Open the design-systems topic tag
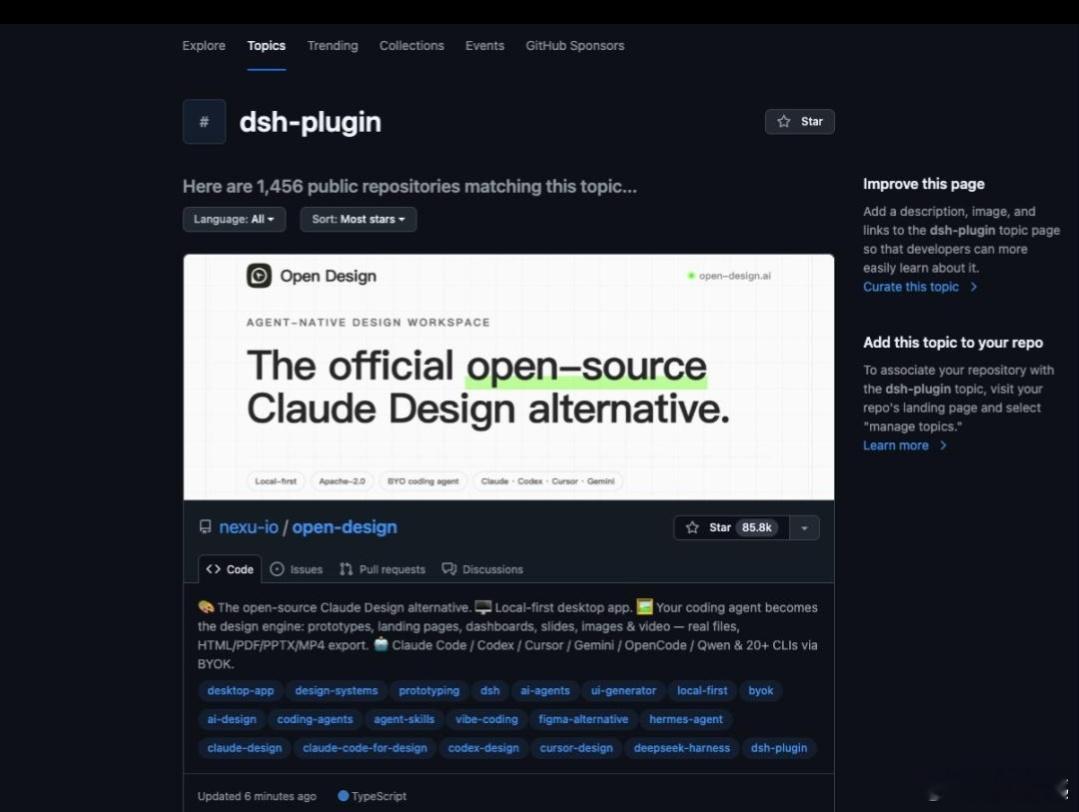This screenshot has height=812, width=1079. click(336, 690)
